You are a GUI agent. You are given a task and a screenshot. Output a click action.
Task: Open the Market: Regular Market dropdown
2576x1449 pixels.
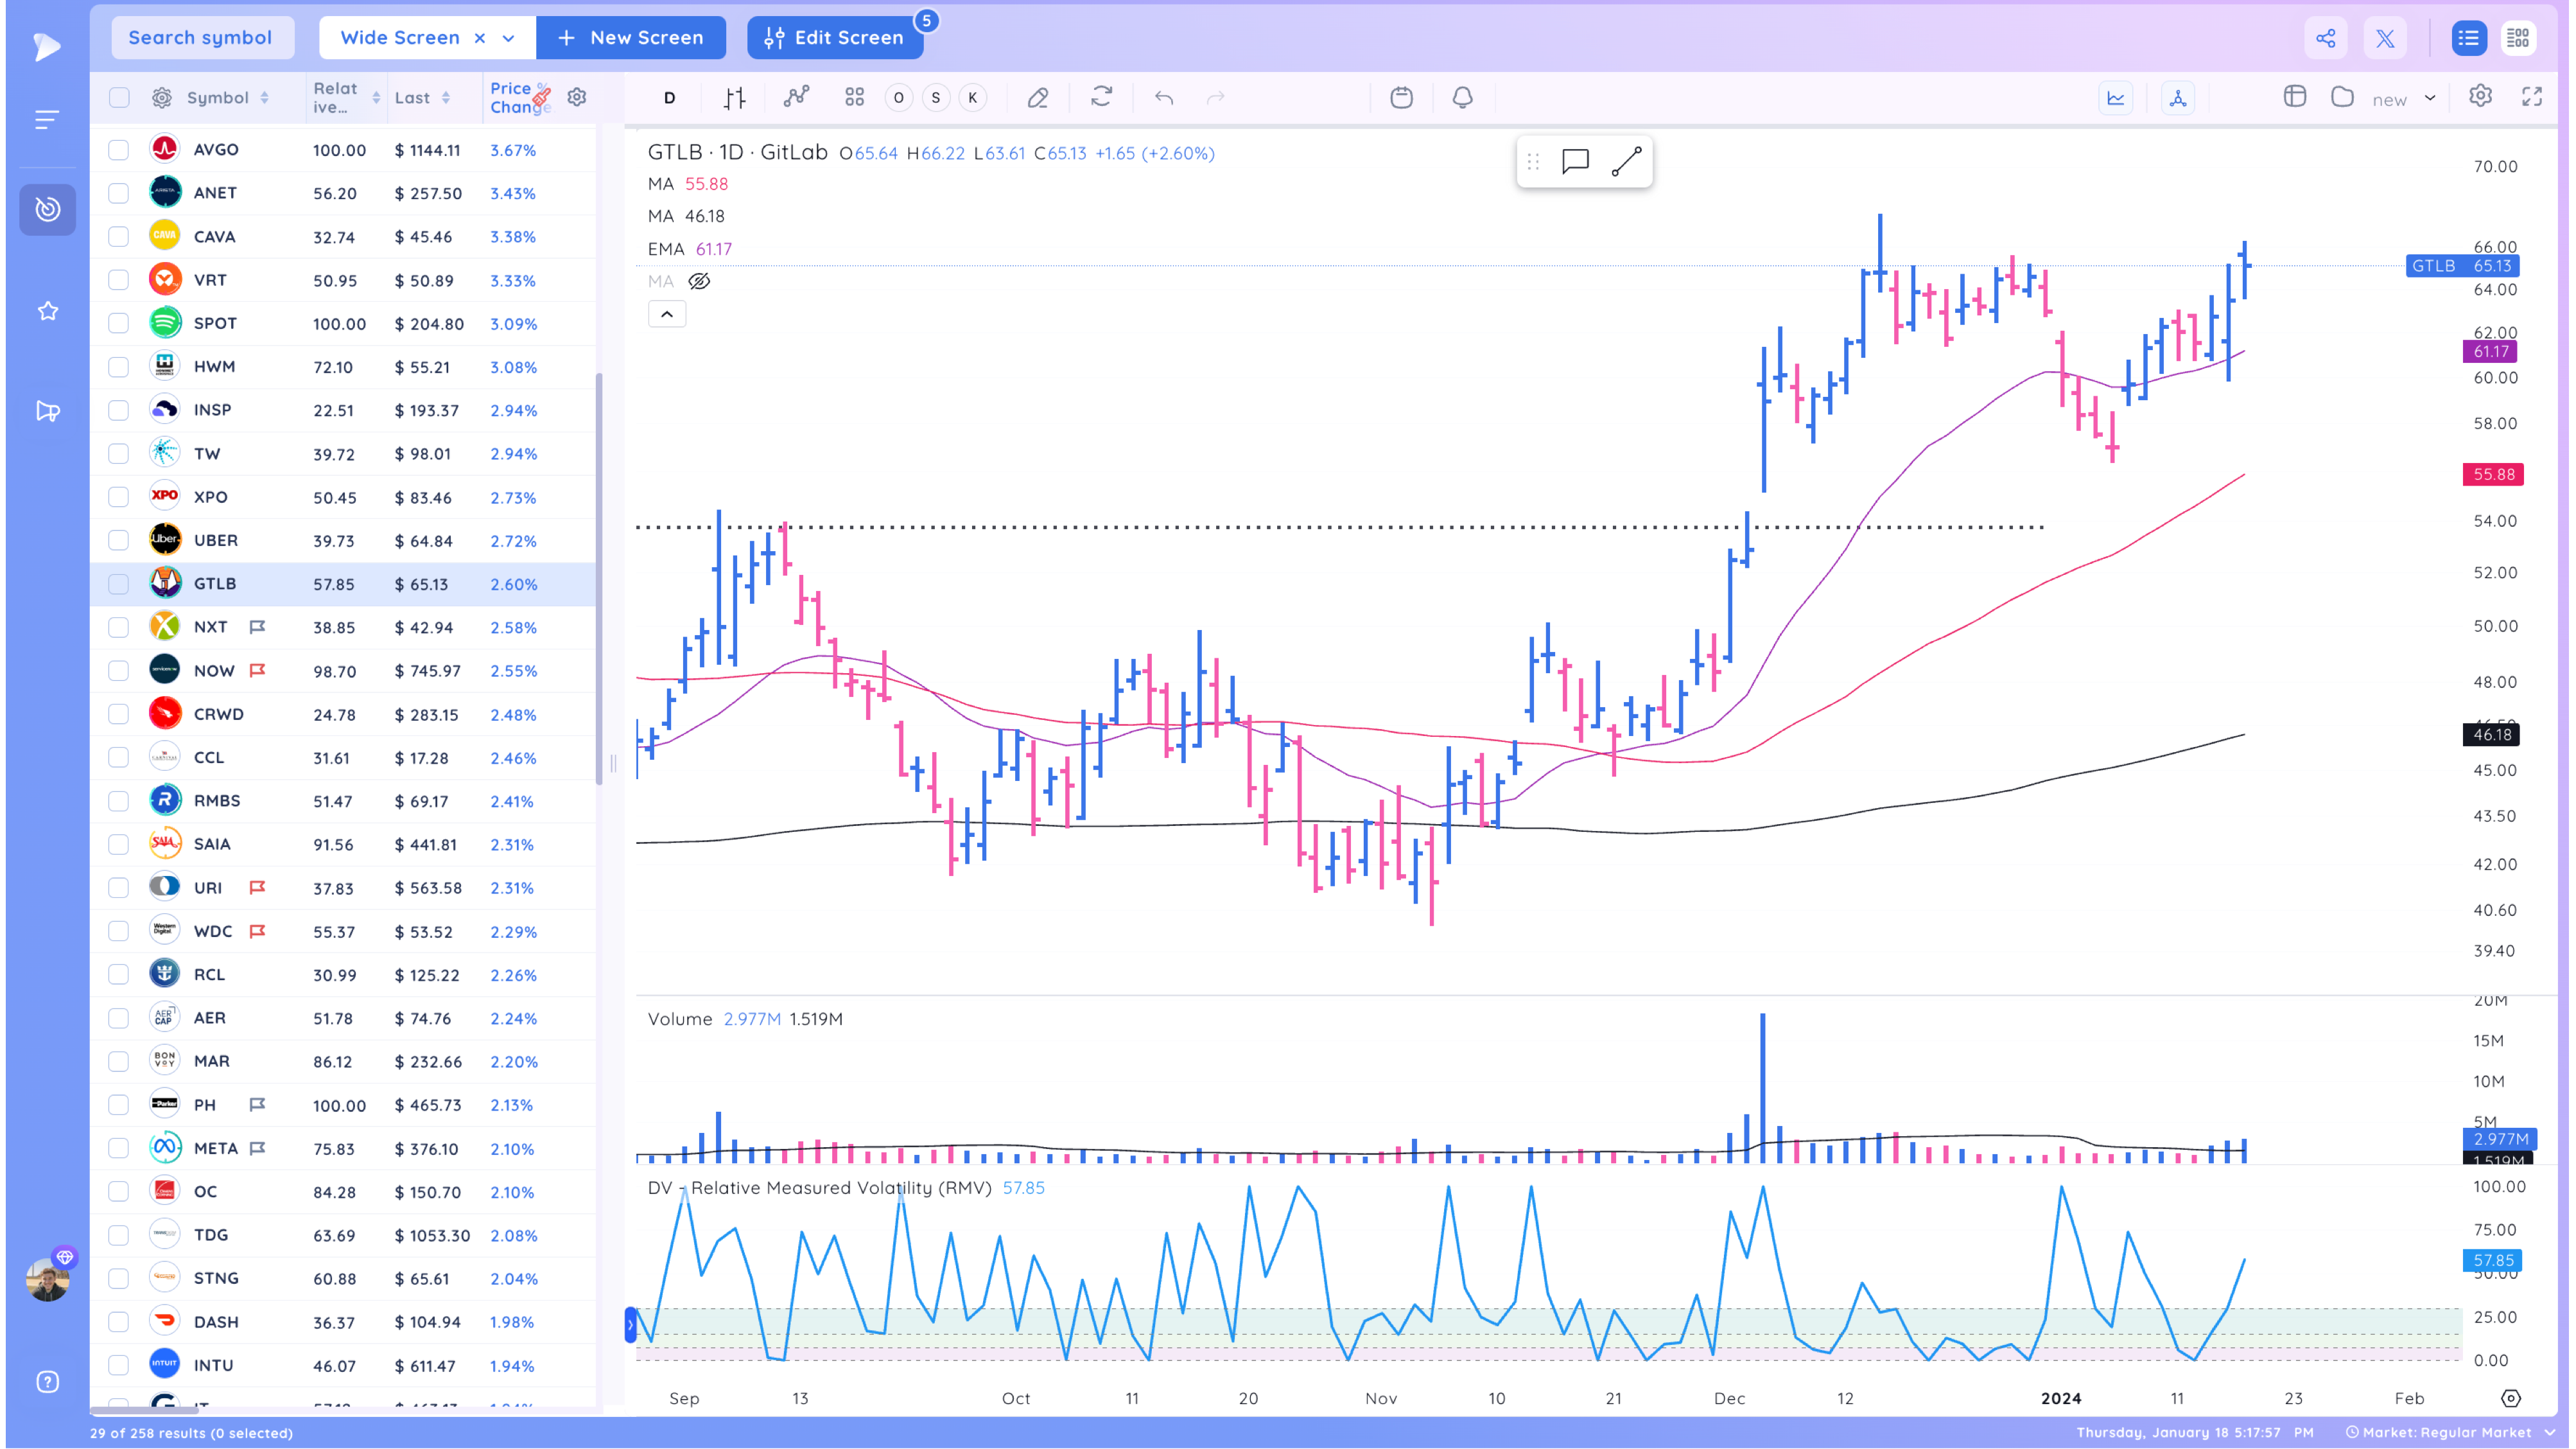(2450, 1432)
